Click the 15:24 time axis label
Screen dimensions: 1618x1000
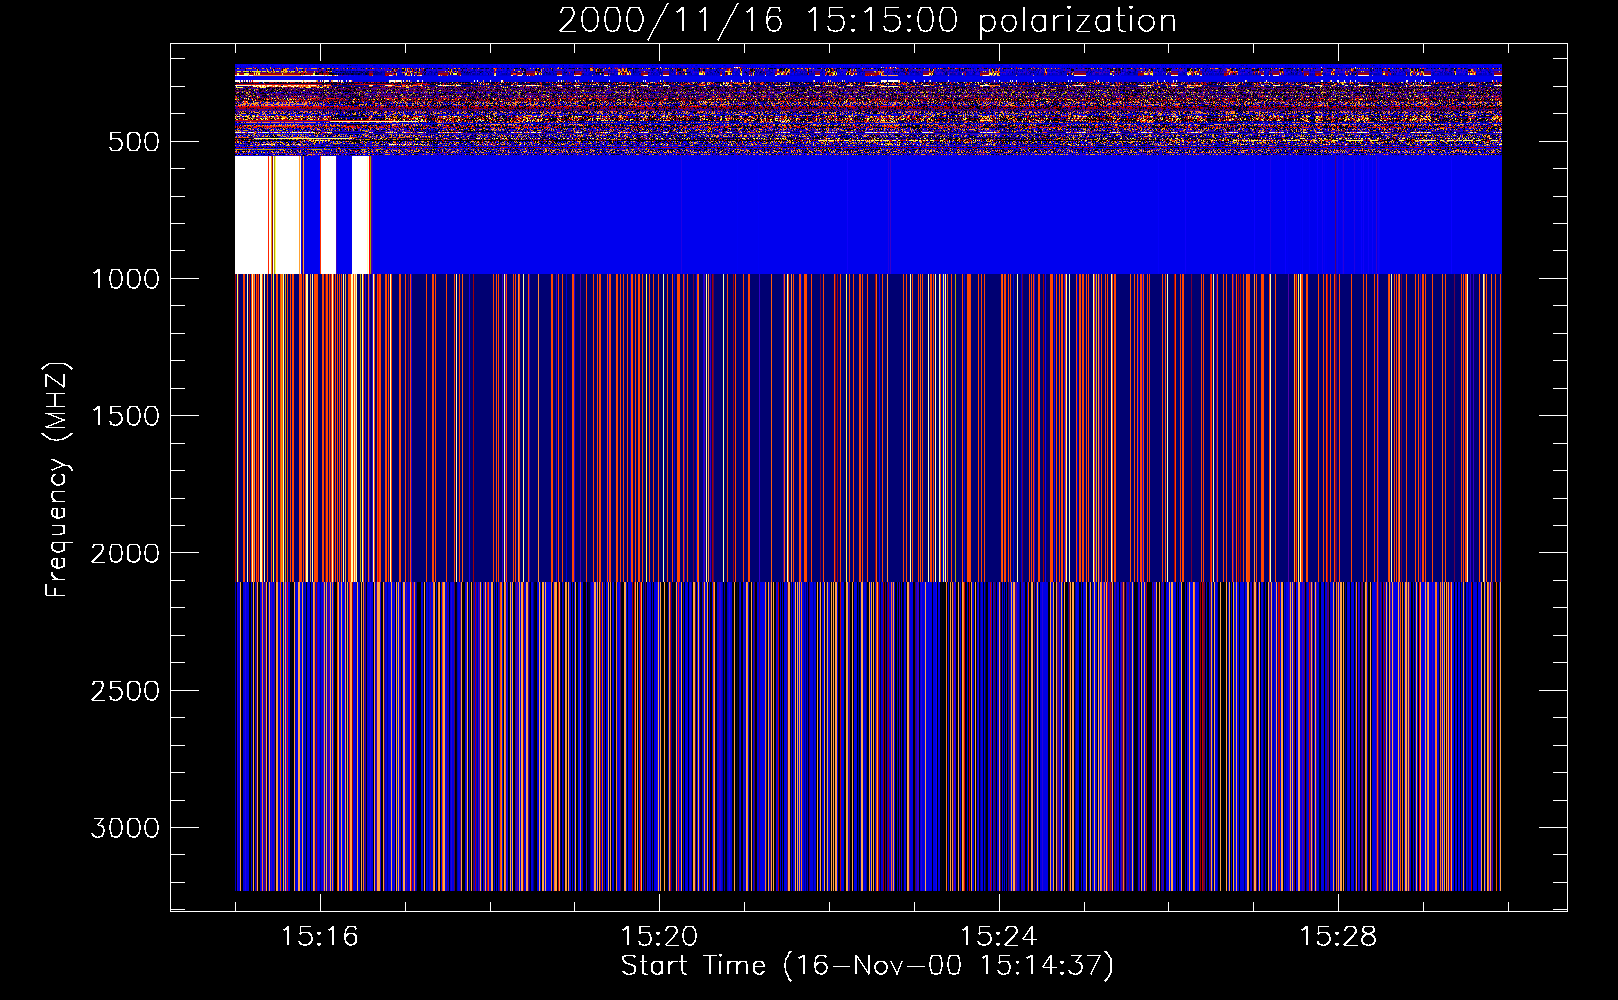998,937
